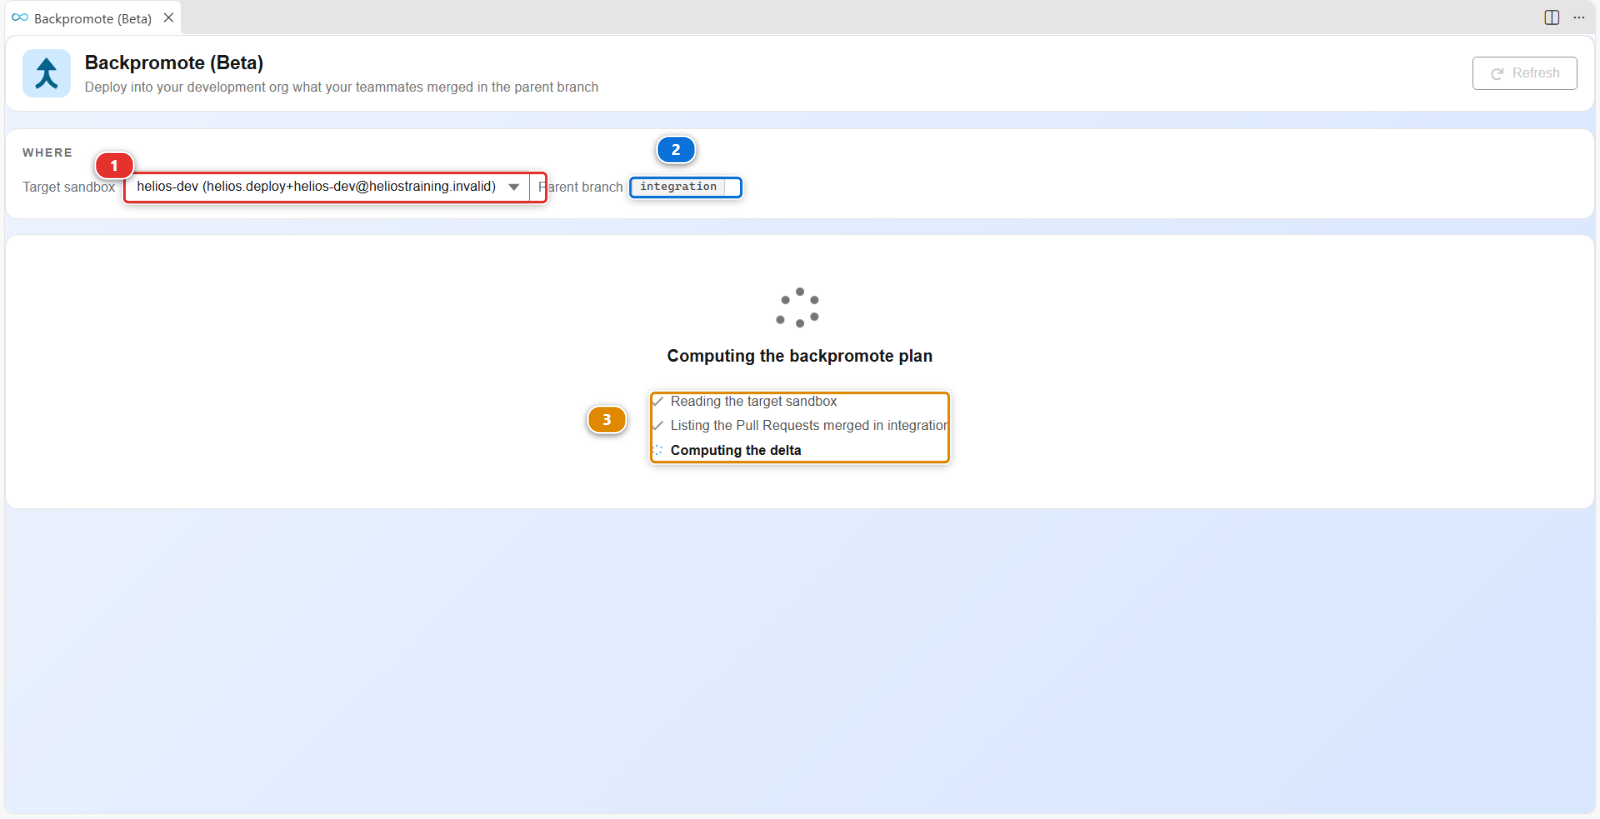The height and width of the screenshot is (819, 1600).
Task: Click the loading spinner icon
Action: coord(798,307)
